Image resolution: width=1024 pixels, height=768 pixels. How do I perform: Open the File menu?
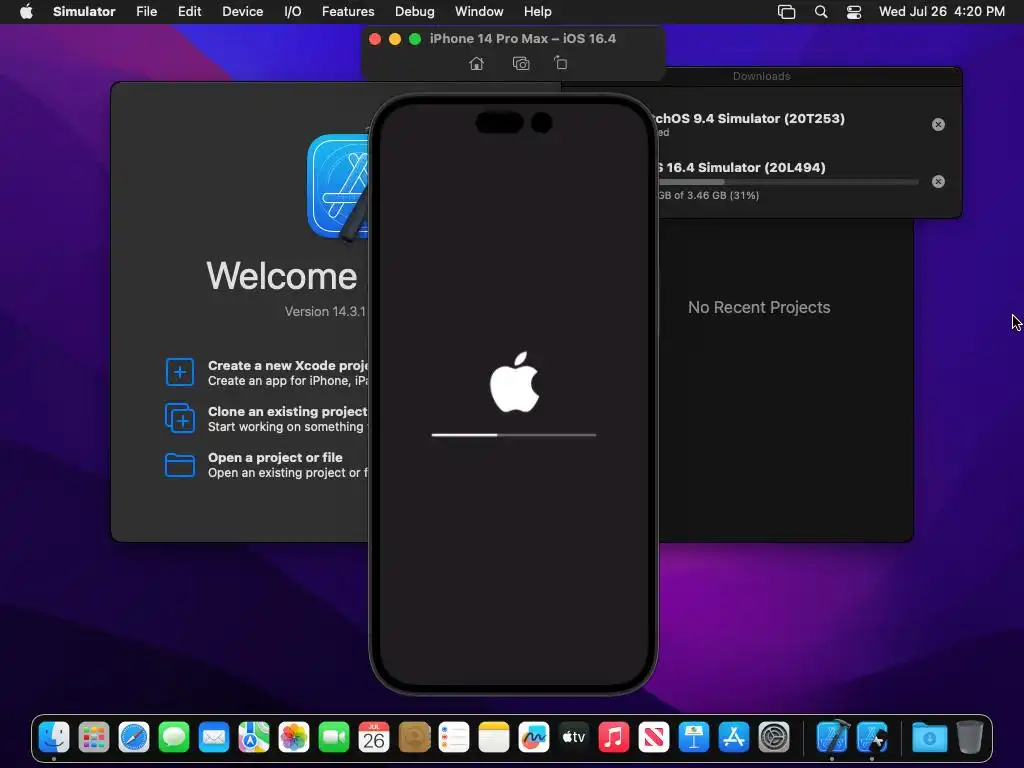click(146, 12)
